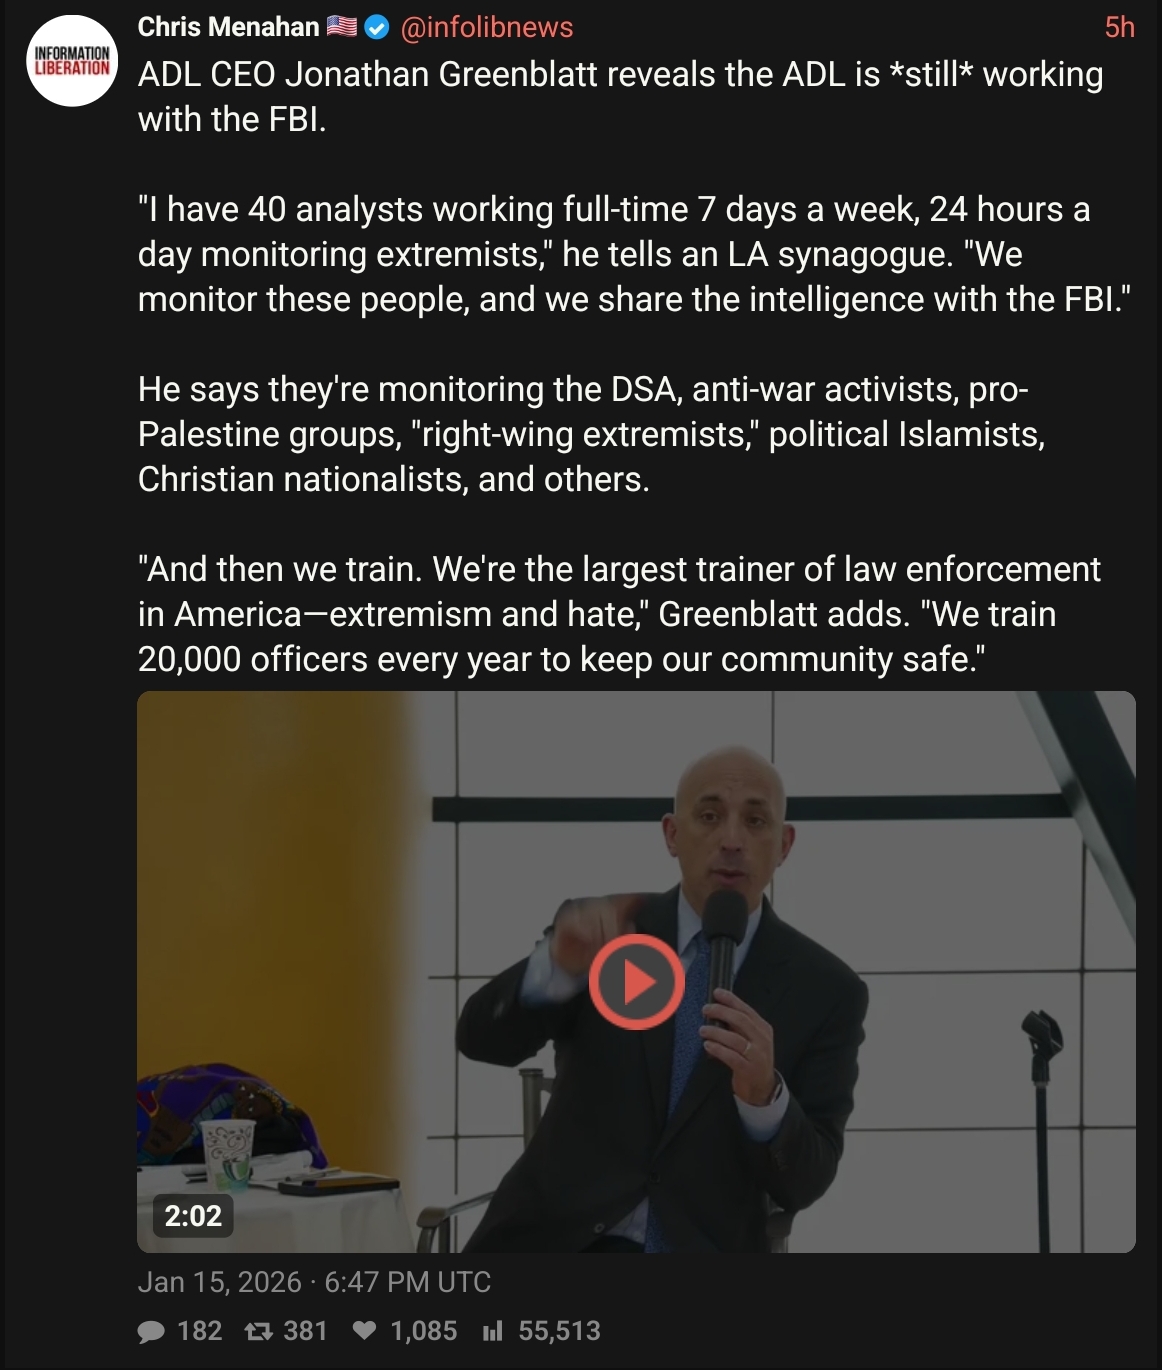The height and width of the screenshot is (1370, 1162).
Task: Click the 182 replies count
Action: coord(199,1331)
